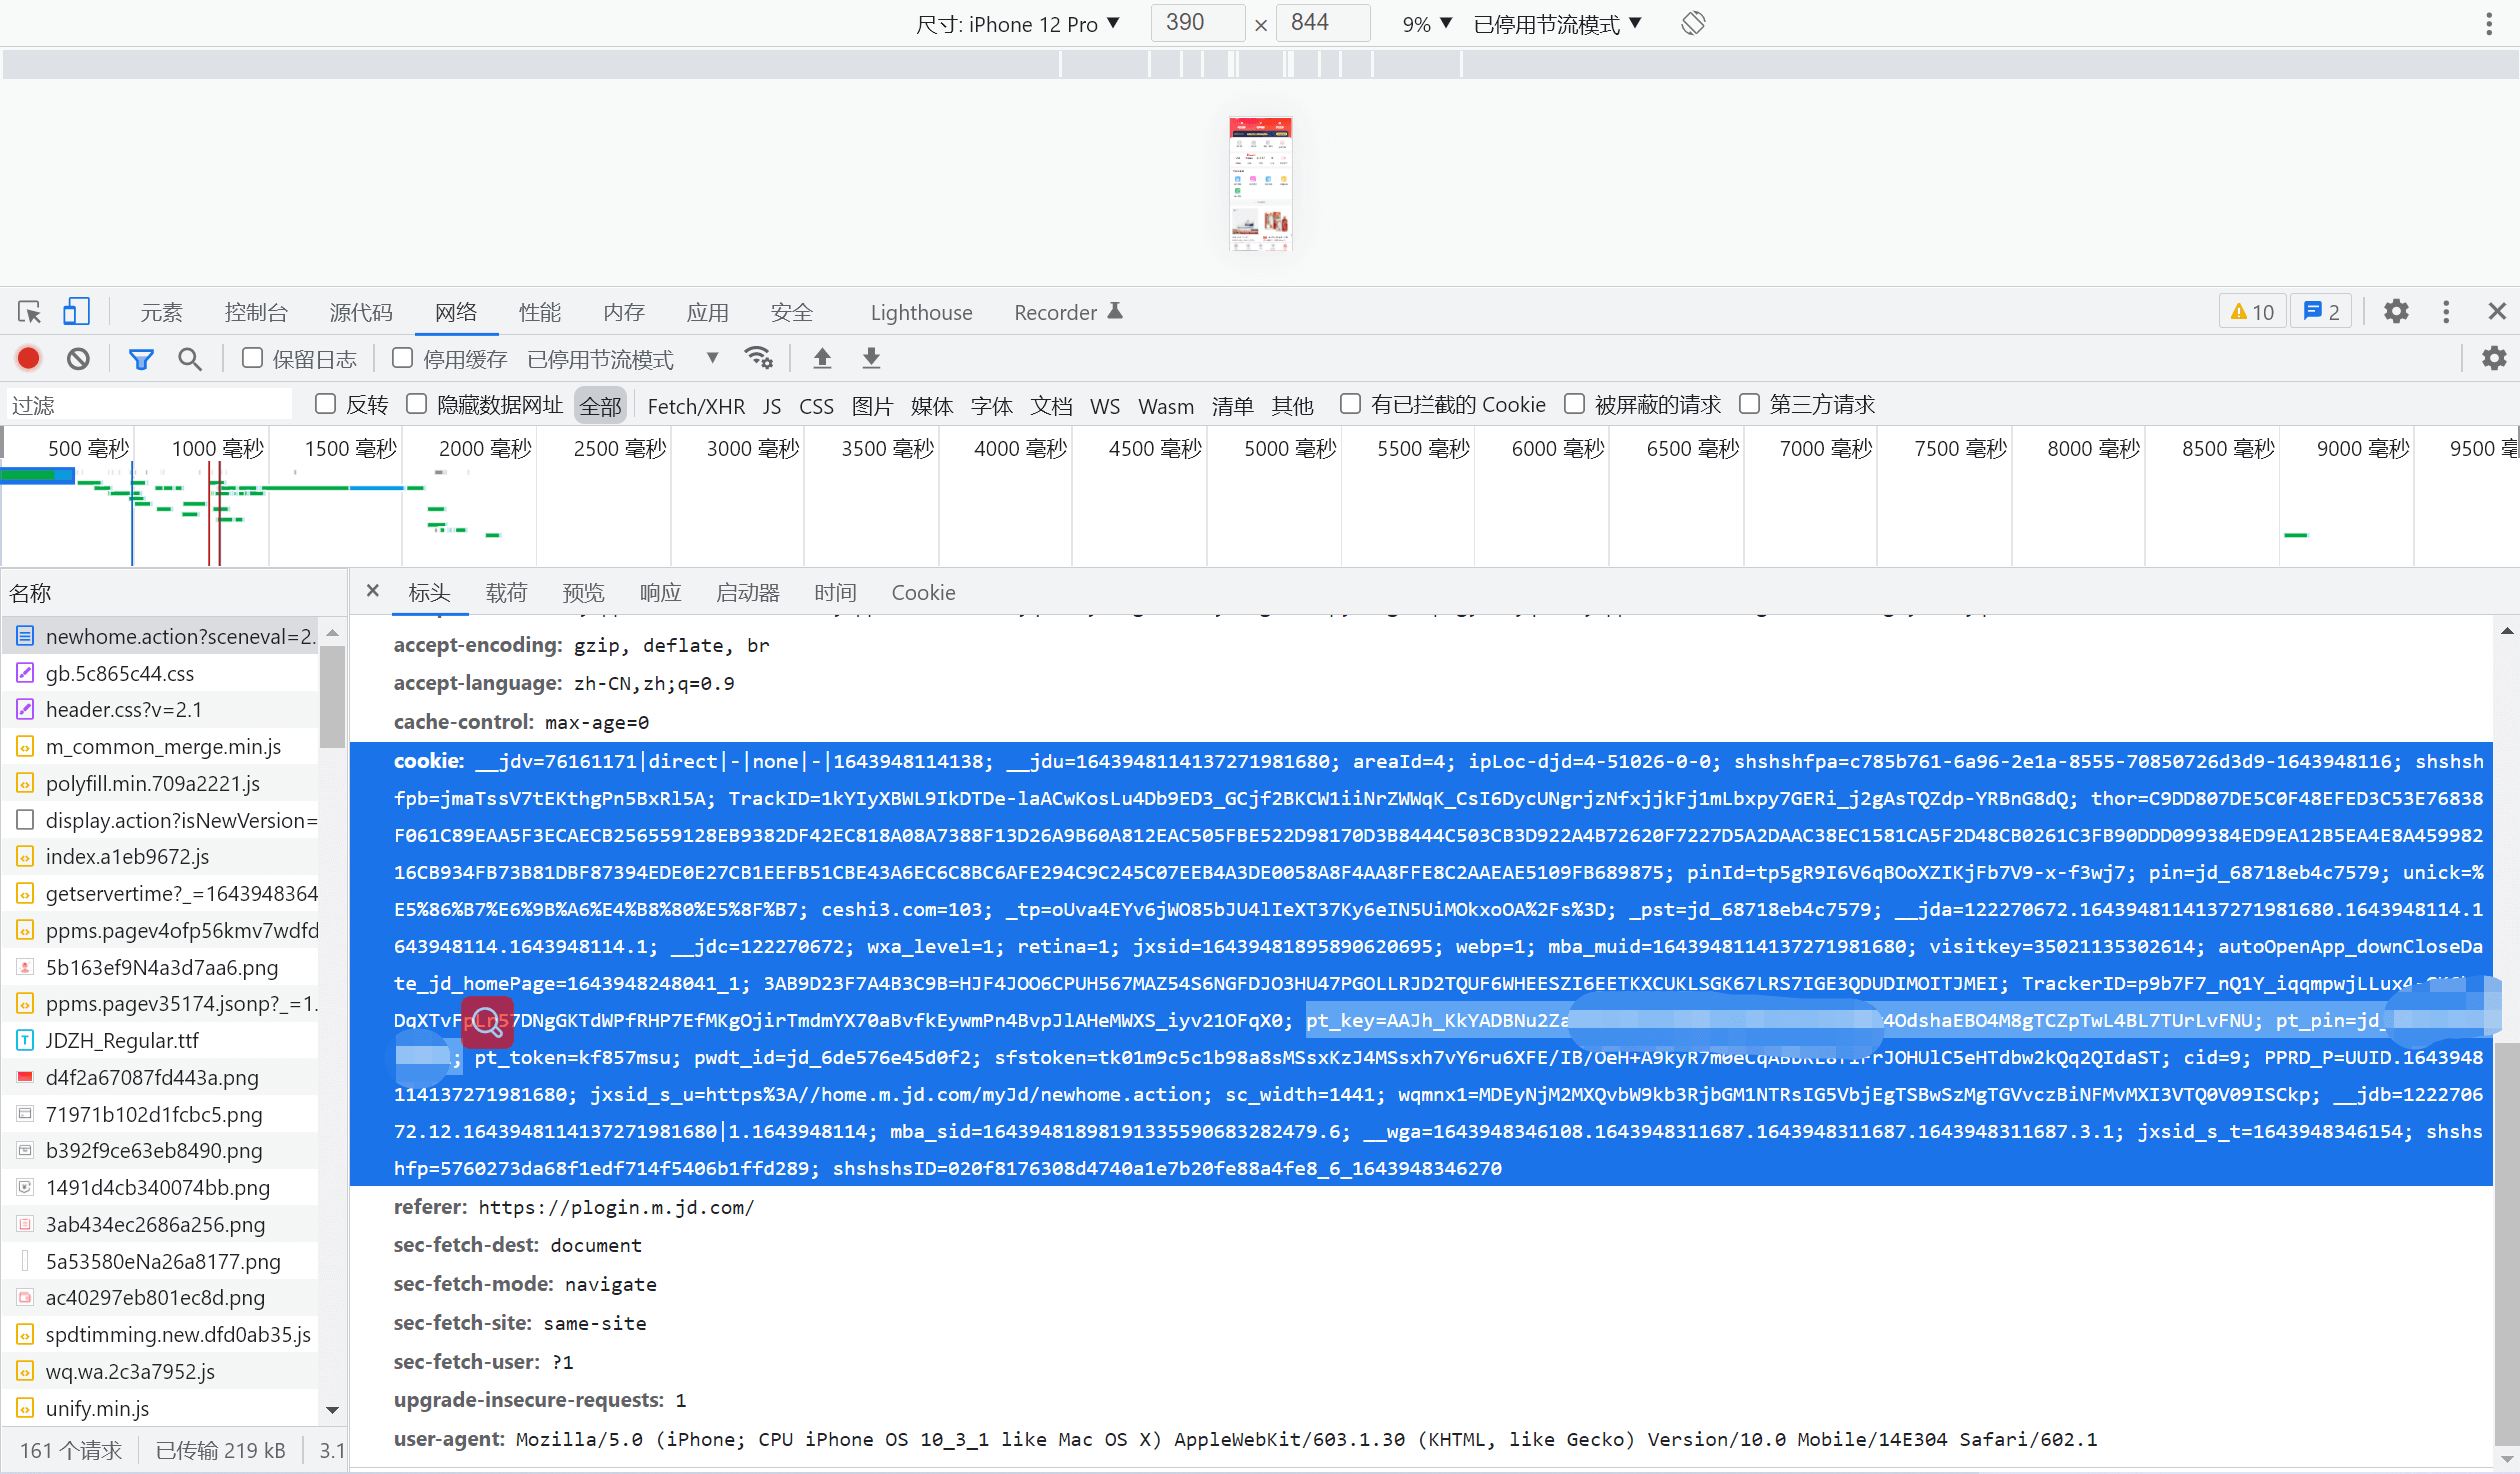Select the Recorder tab with flask icon
Image resolution: width=2520 pixels, height=1474 pixels.
1068,312
